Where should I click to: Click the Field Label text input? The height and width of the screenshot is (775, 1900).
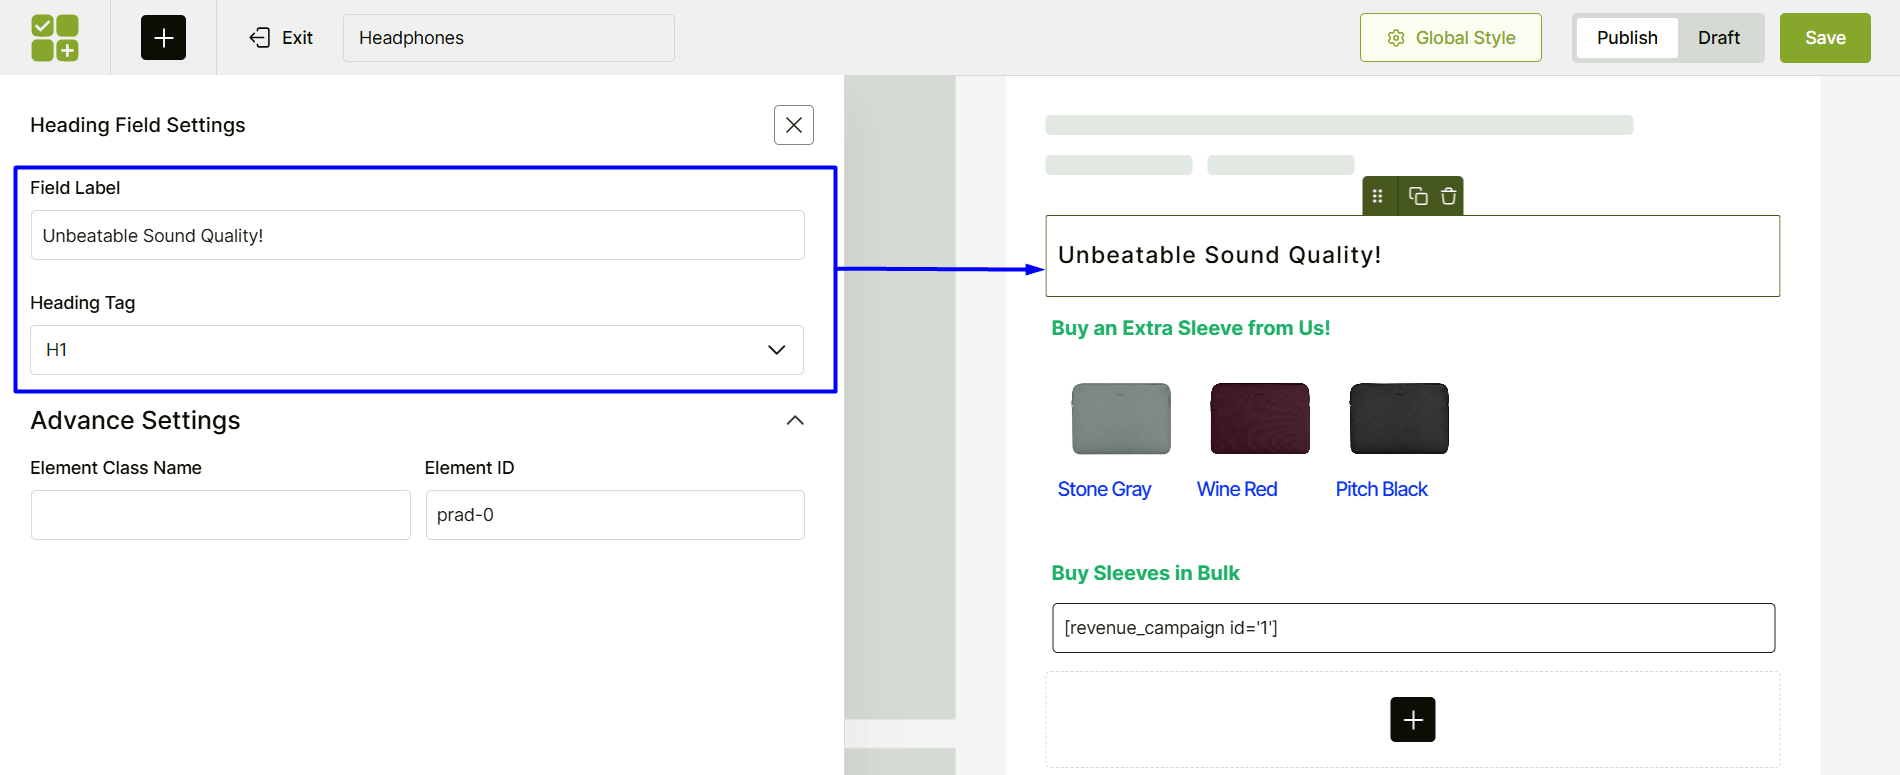417,236
